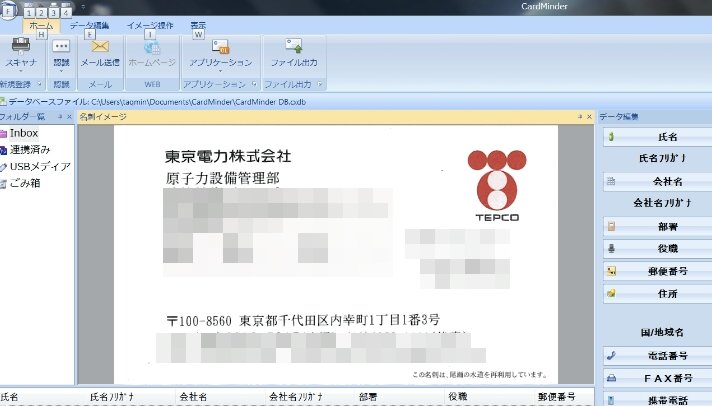
Task: Click the CardMinder application menu button
Action: (8, 9)
